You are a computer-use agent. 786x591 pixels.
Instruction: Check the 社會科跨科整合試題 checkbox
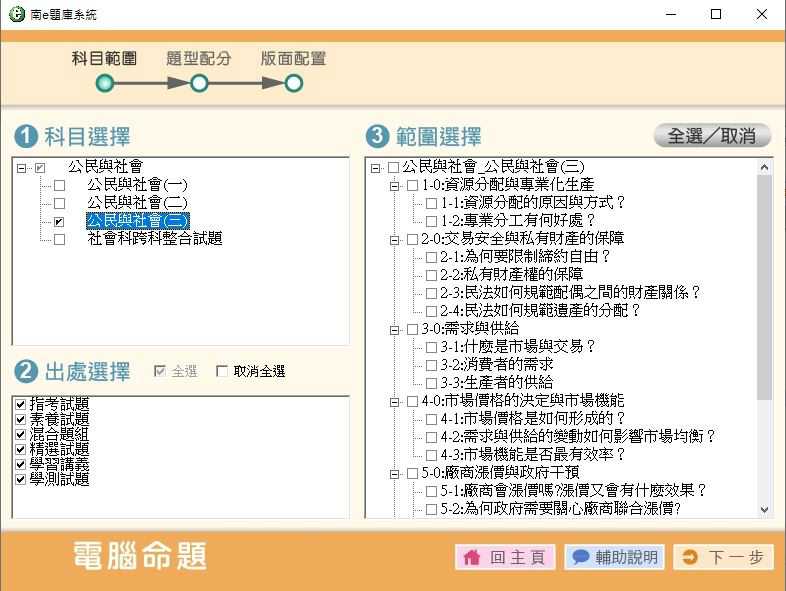pos(60,240)
